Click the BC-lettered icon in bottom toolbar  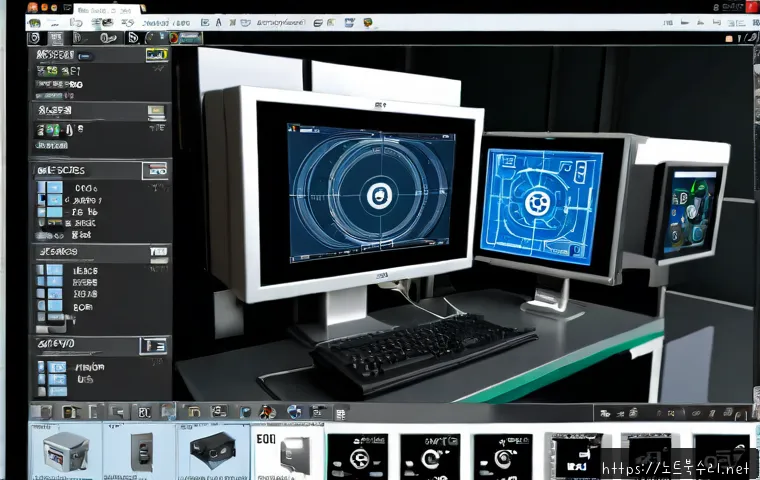point(144,413)
